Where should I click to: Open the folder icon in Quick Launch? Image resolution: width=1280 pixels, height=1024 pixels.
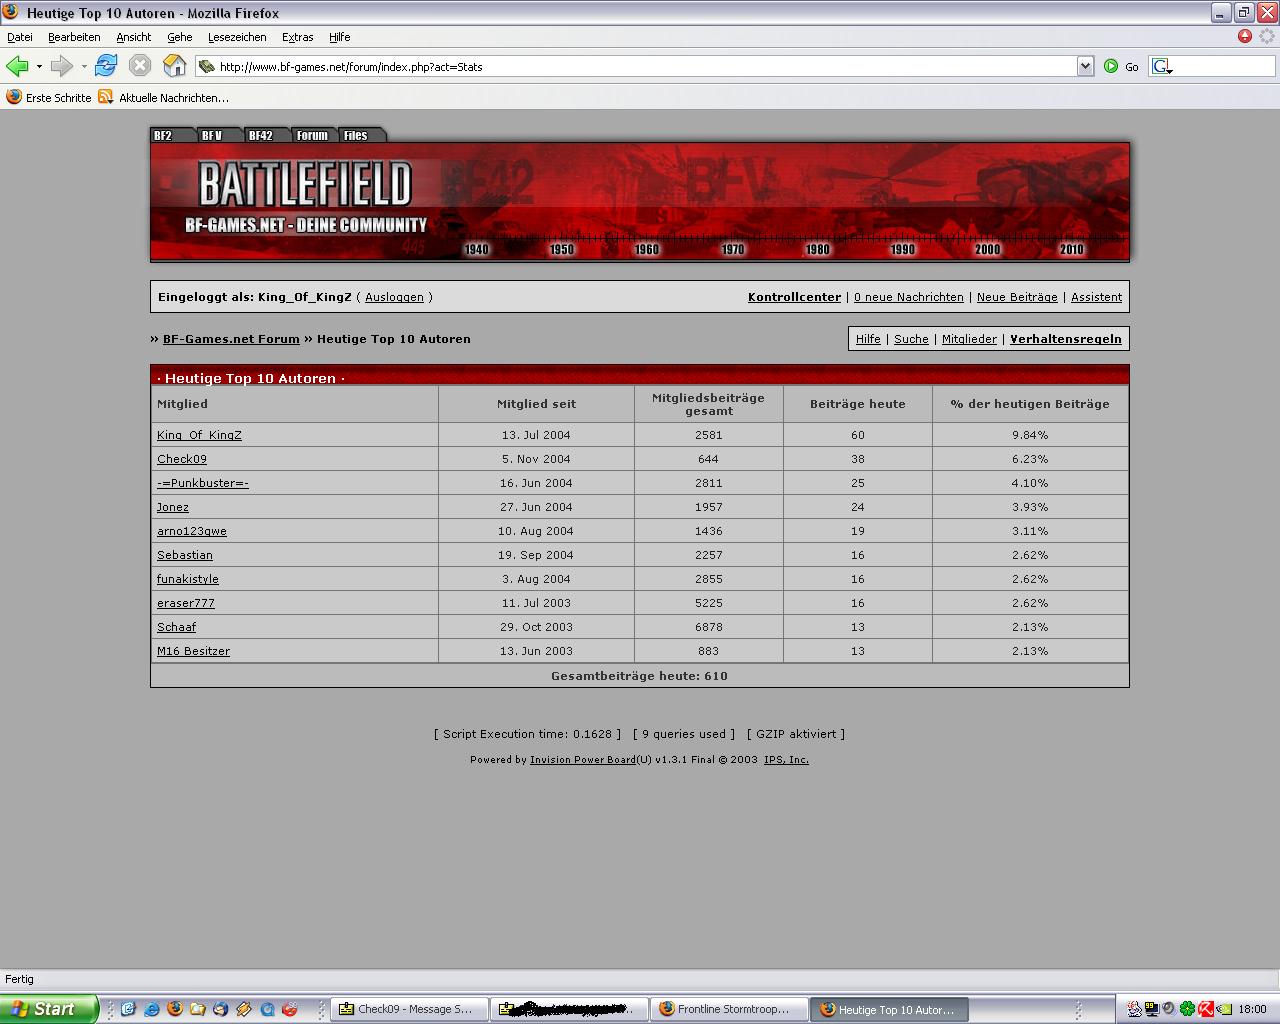coord(197,1009)
